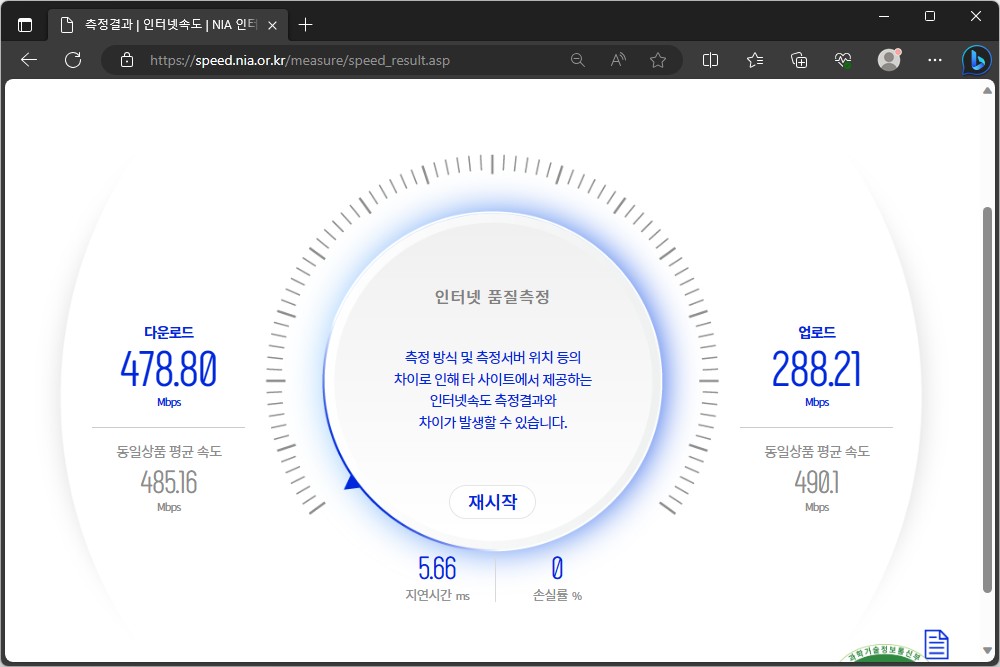Click the scrollbar down arrow
The height and width of the screenshot is (667, 1000).
[987, 650]
